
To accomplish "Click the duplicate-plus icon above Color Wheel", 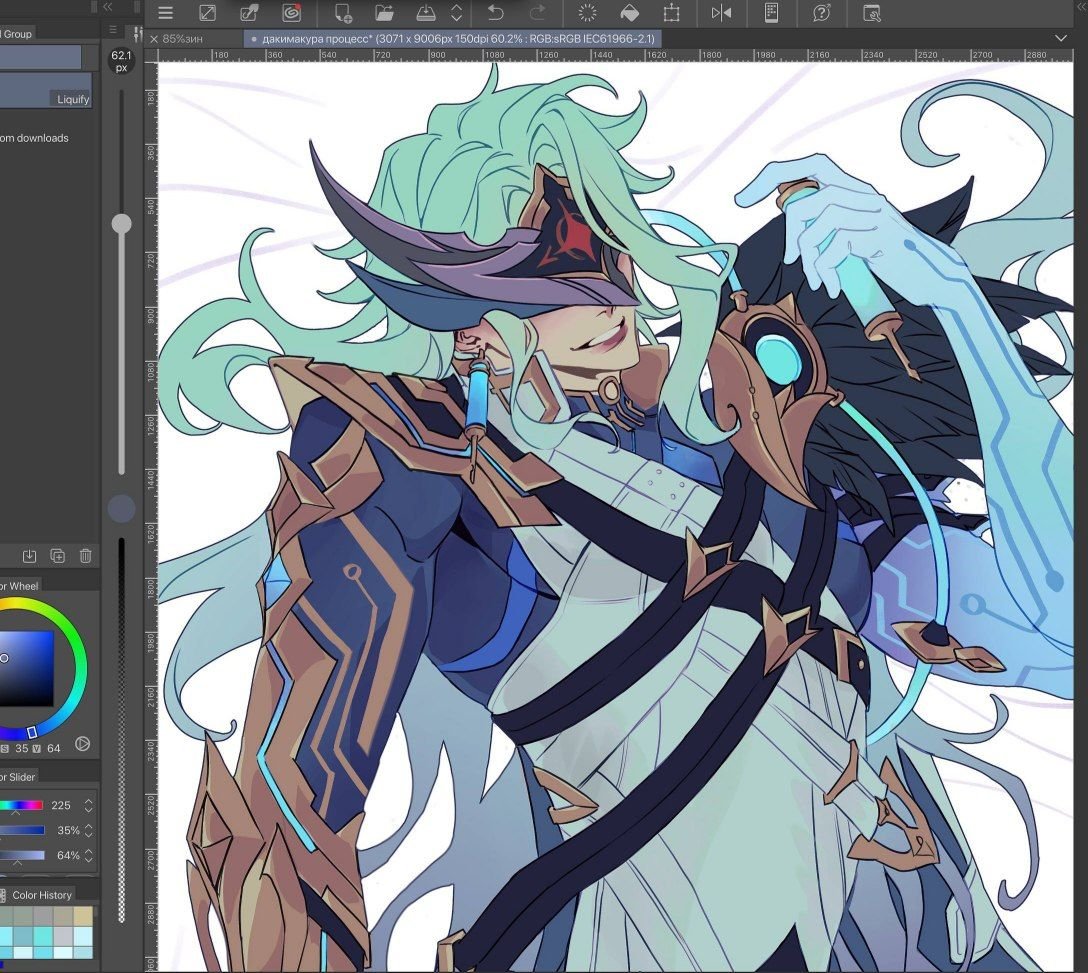I will (x=58, y=556).
